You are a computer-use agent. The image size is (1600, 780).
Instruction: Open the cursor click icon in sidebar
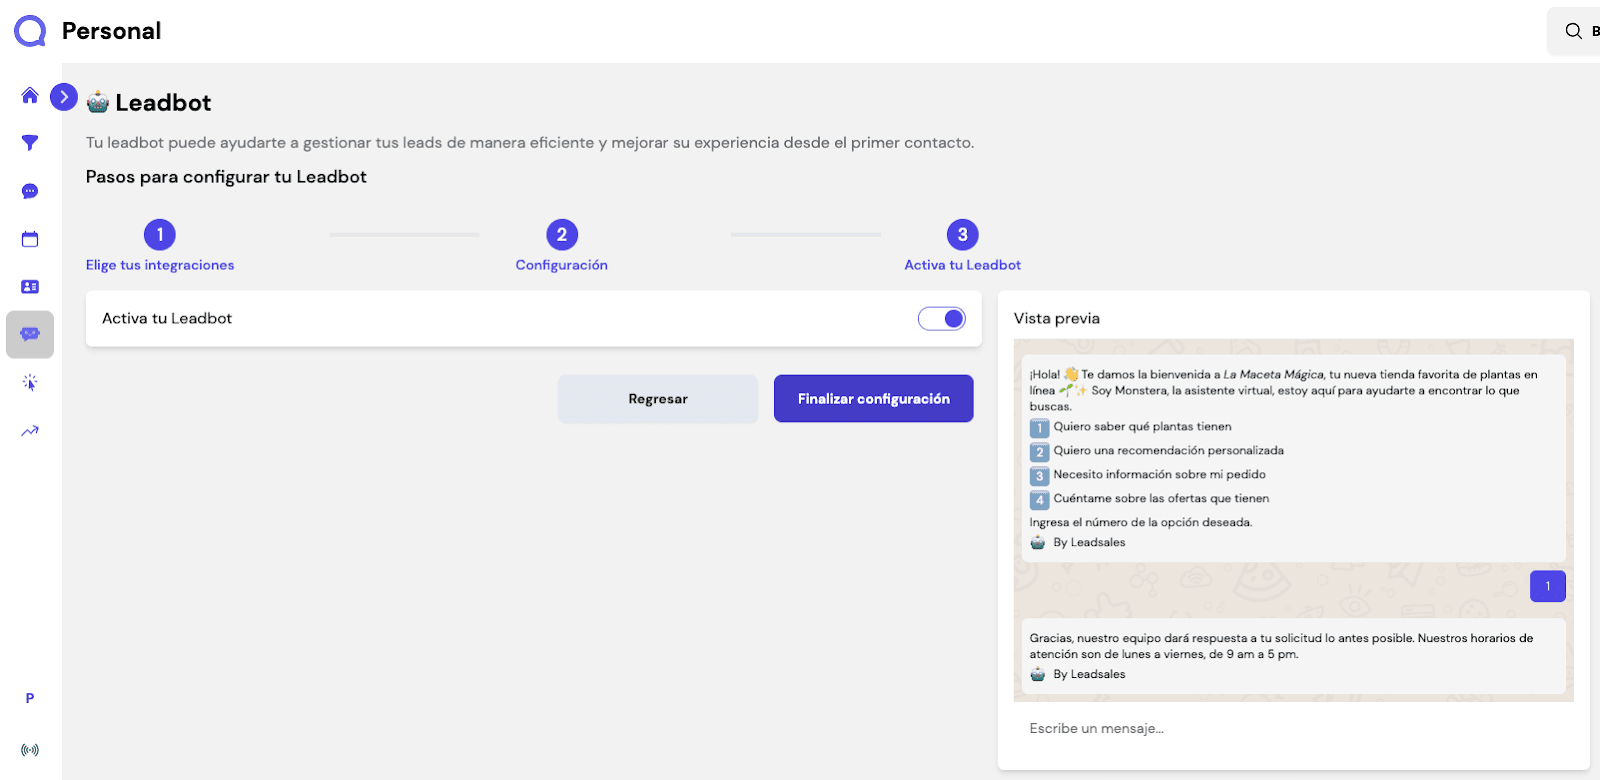point(30,383)
